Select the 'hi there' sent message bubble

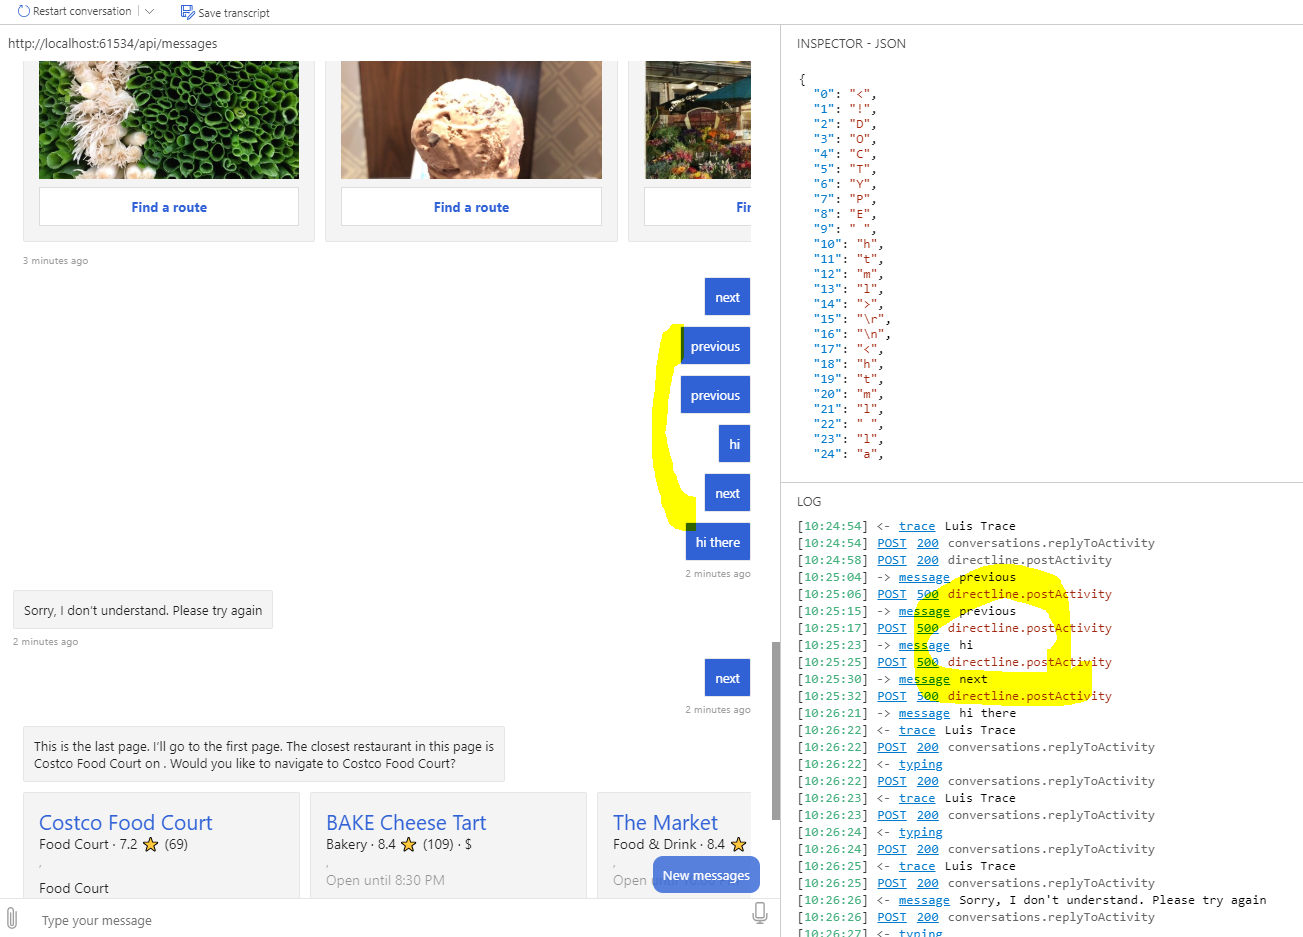tap(718, 542)
